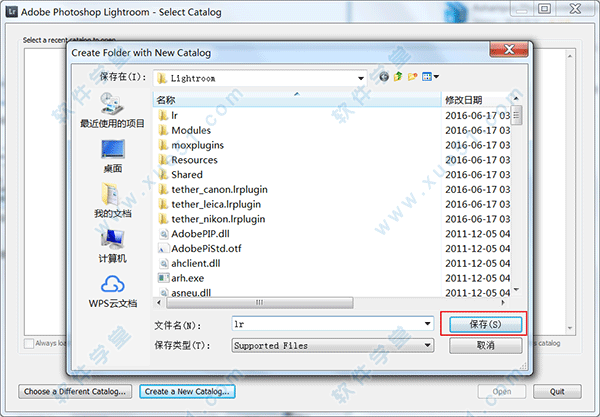The image size is (600, 417).
Task: Open 我的文档 documents shortcut
Action: [x=112, y=200]
